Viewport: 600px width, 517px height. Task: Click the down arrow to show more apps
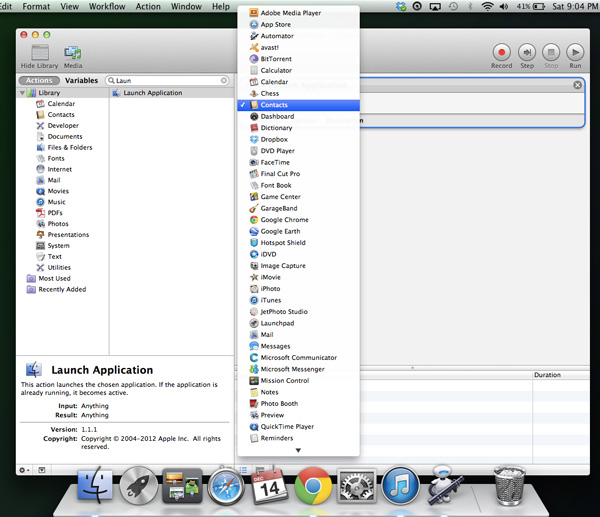(298, 450)
